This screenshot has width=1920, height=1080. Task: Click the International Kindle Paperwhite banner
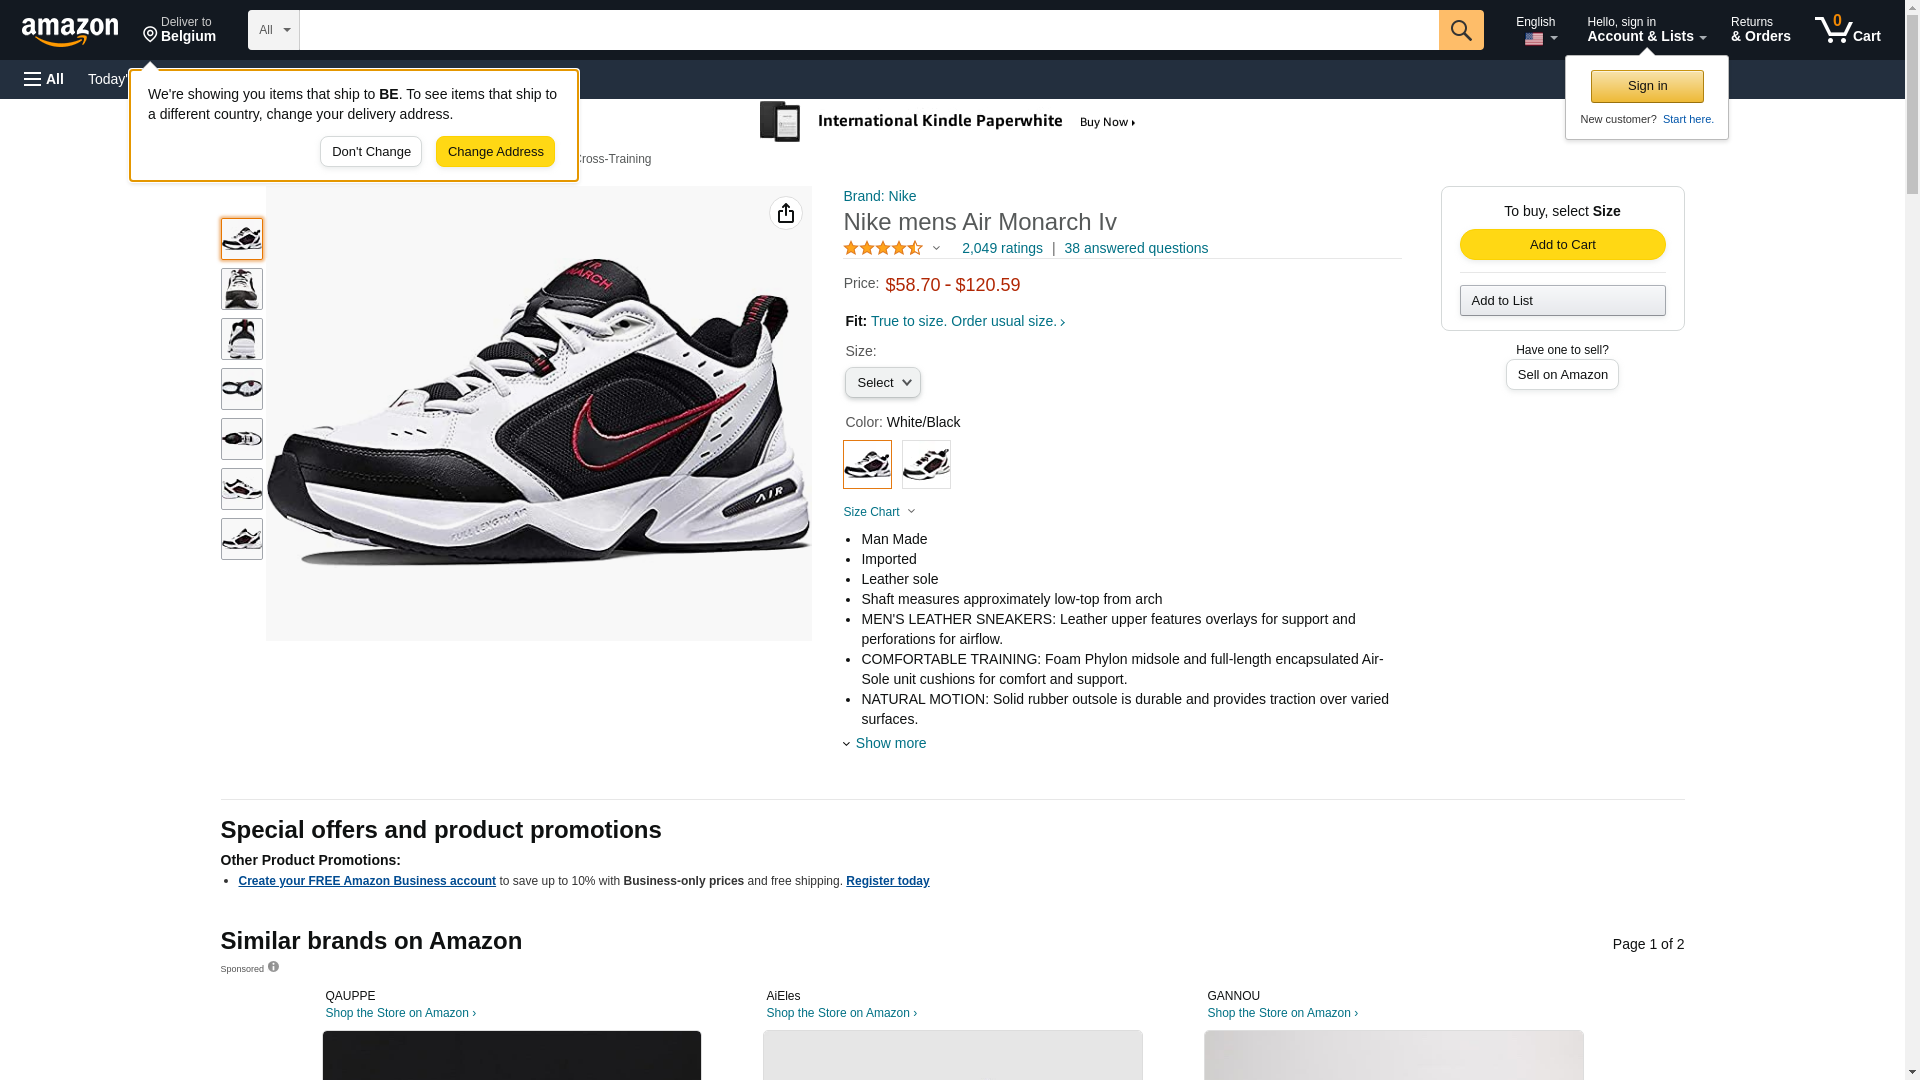tap(948, 122)
